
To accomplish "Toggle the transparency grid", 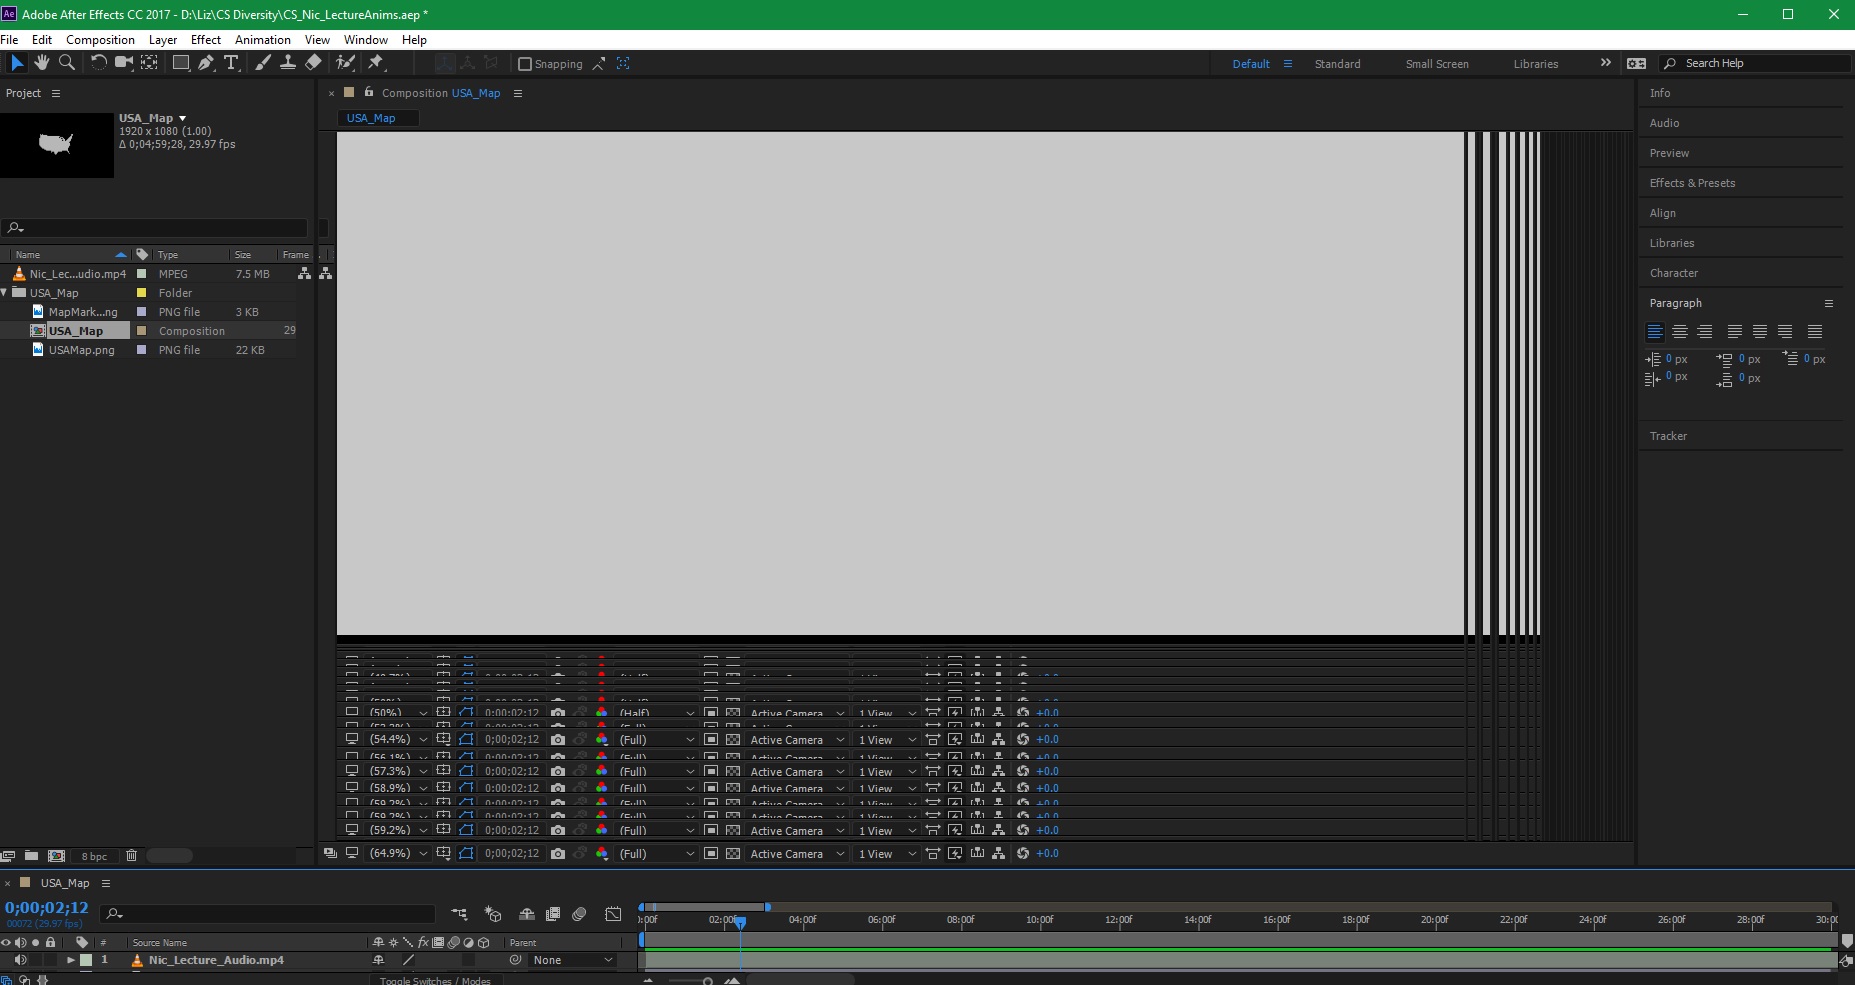I will coord(733,853).
